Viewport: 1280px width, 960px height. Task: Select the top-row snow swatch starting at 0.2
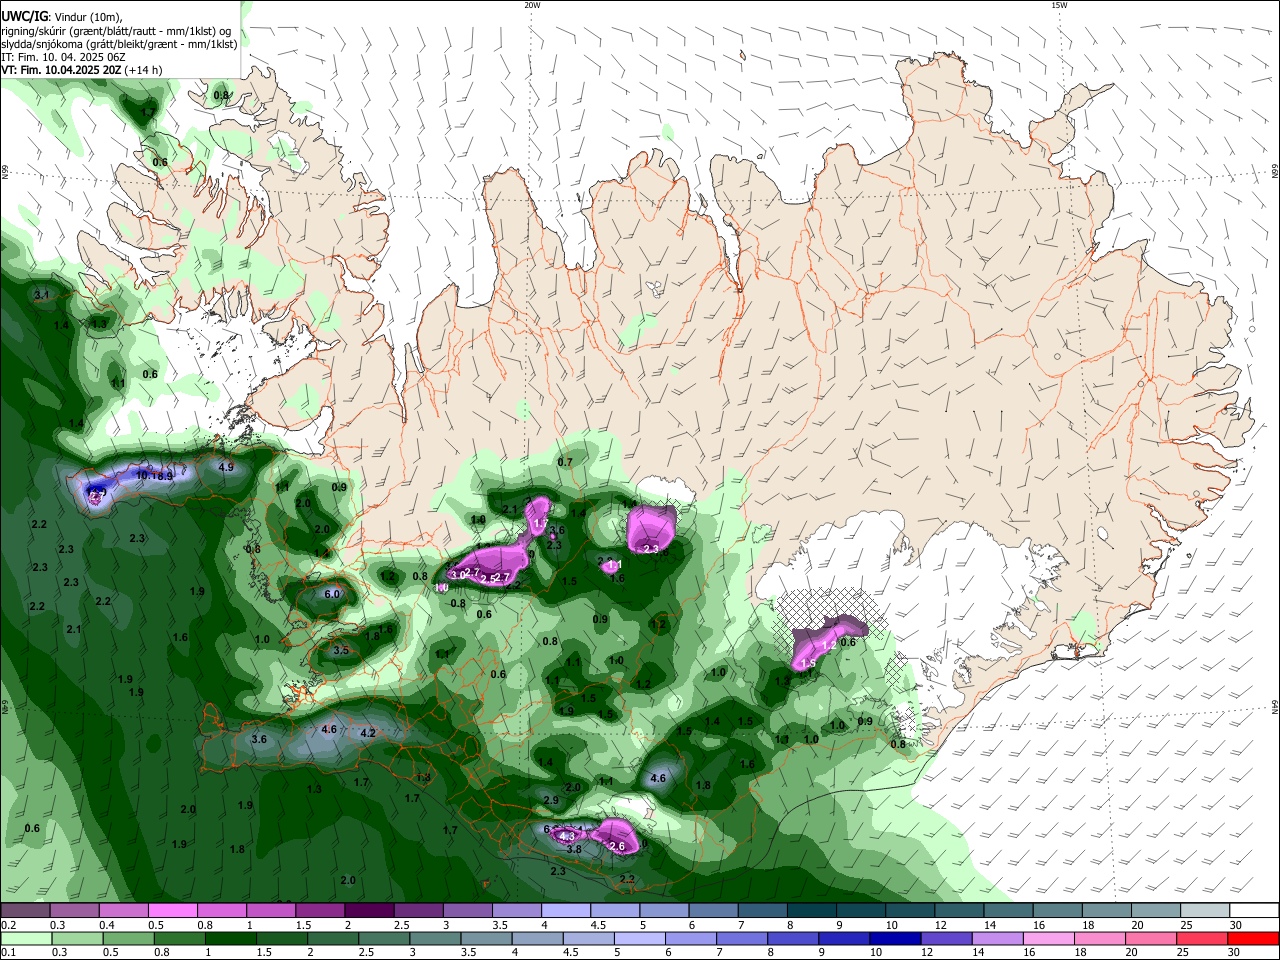tap(25, 910)
